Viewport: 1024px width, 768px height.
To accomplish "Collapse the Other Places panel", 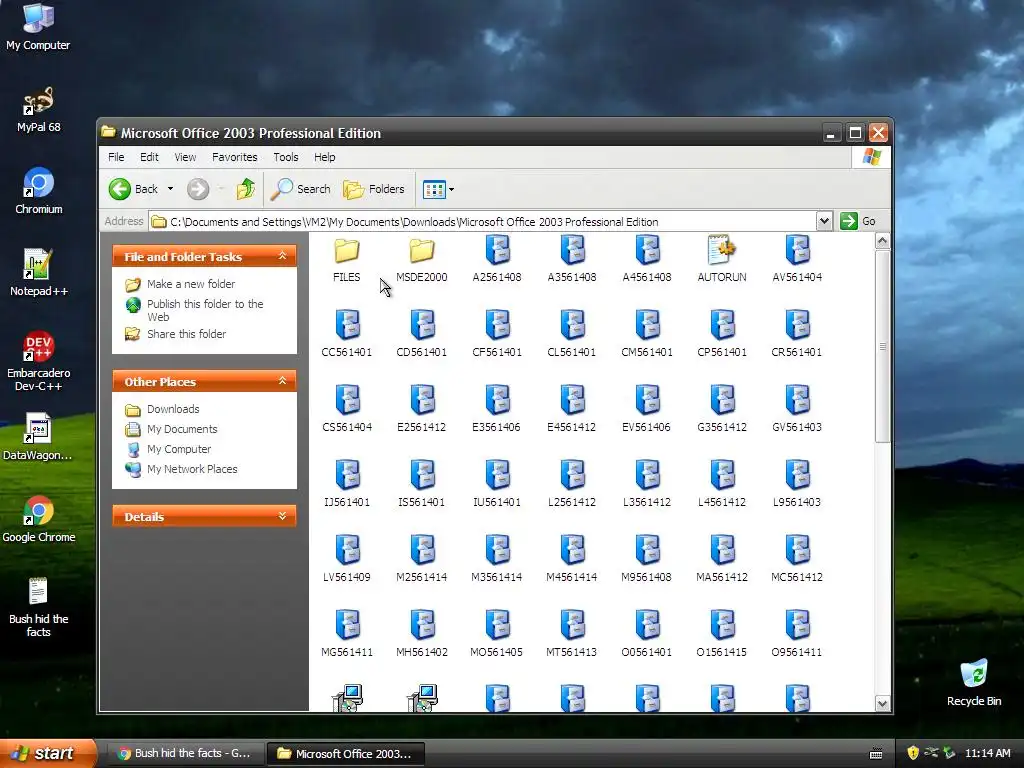I will point(283,381).
